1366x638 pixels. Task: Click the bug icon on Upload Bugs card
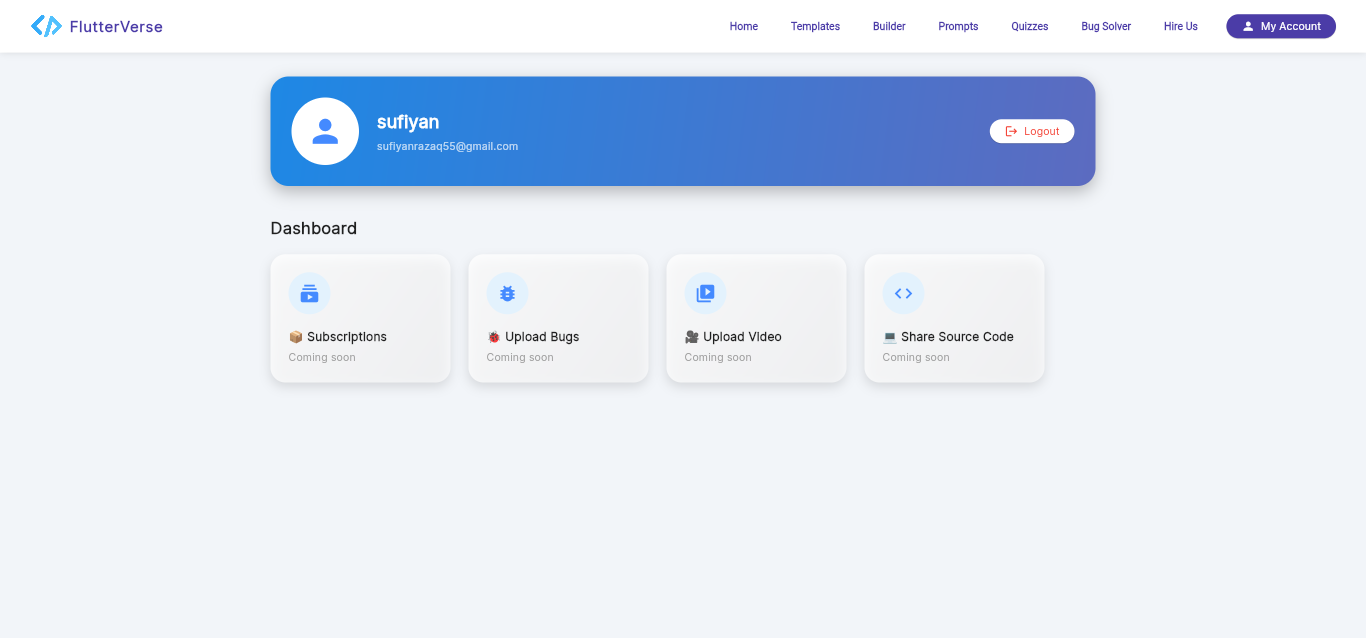(x=507, y=293)
